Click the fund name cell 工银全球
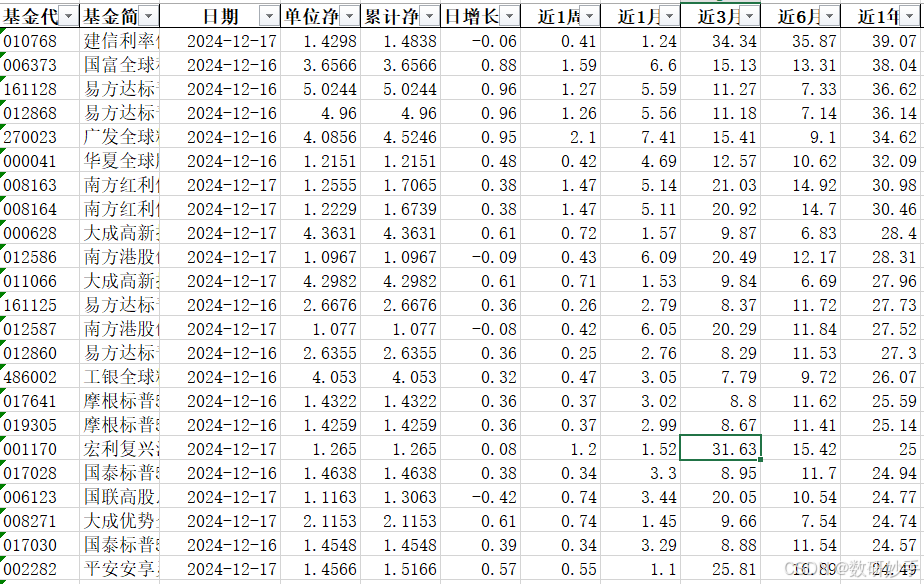Viewport: 924px width, 584px height. 120,377
